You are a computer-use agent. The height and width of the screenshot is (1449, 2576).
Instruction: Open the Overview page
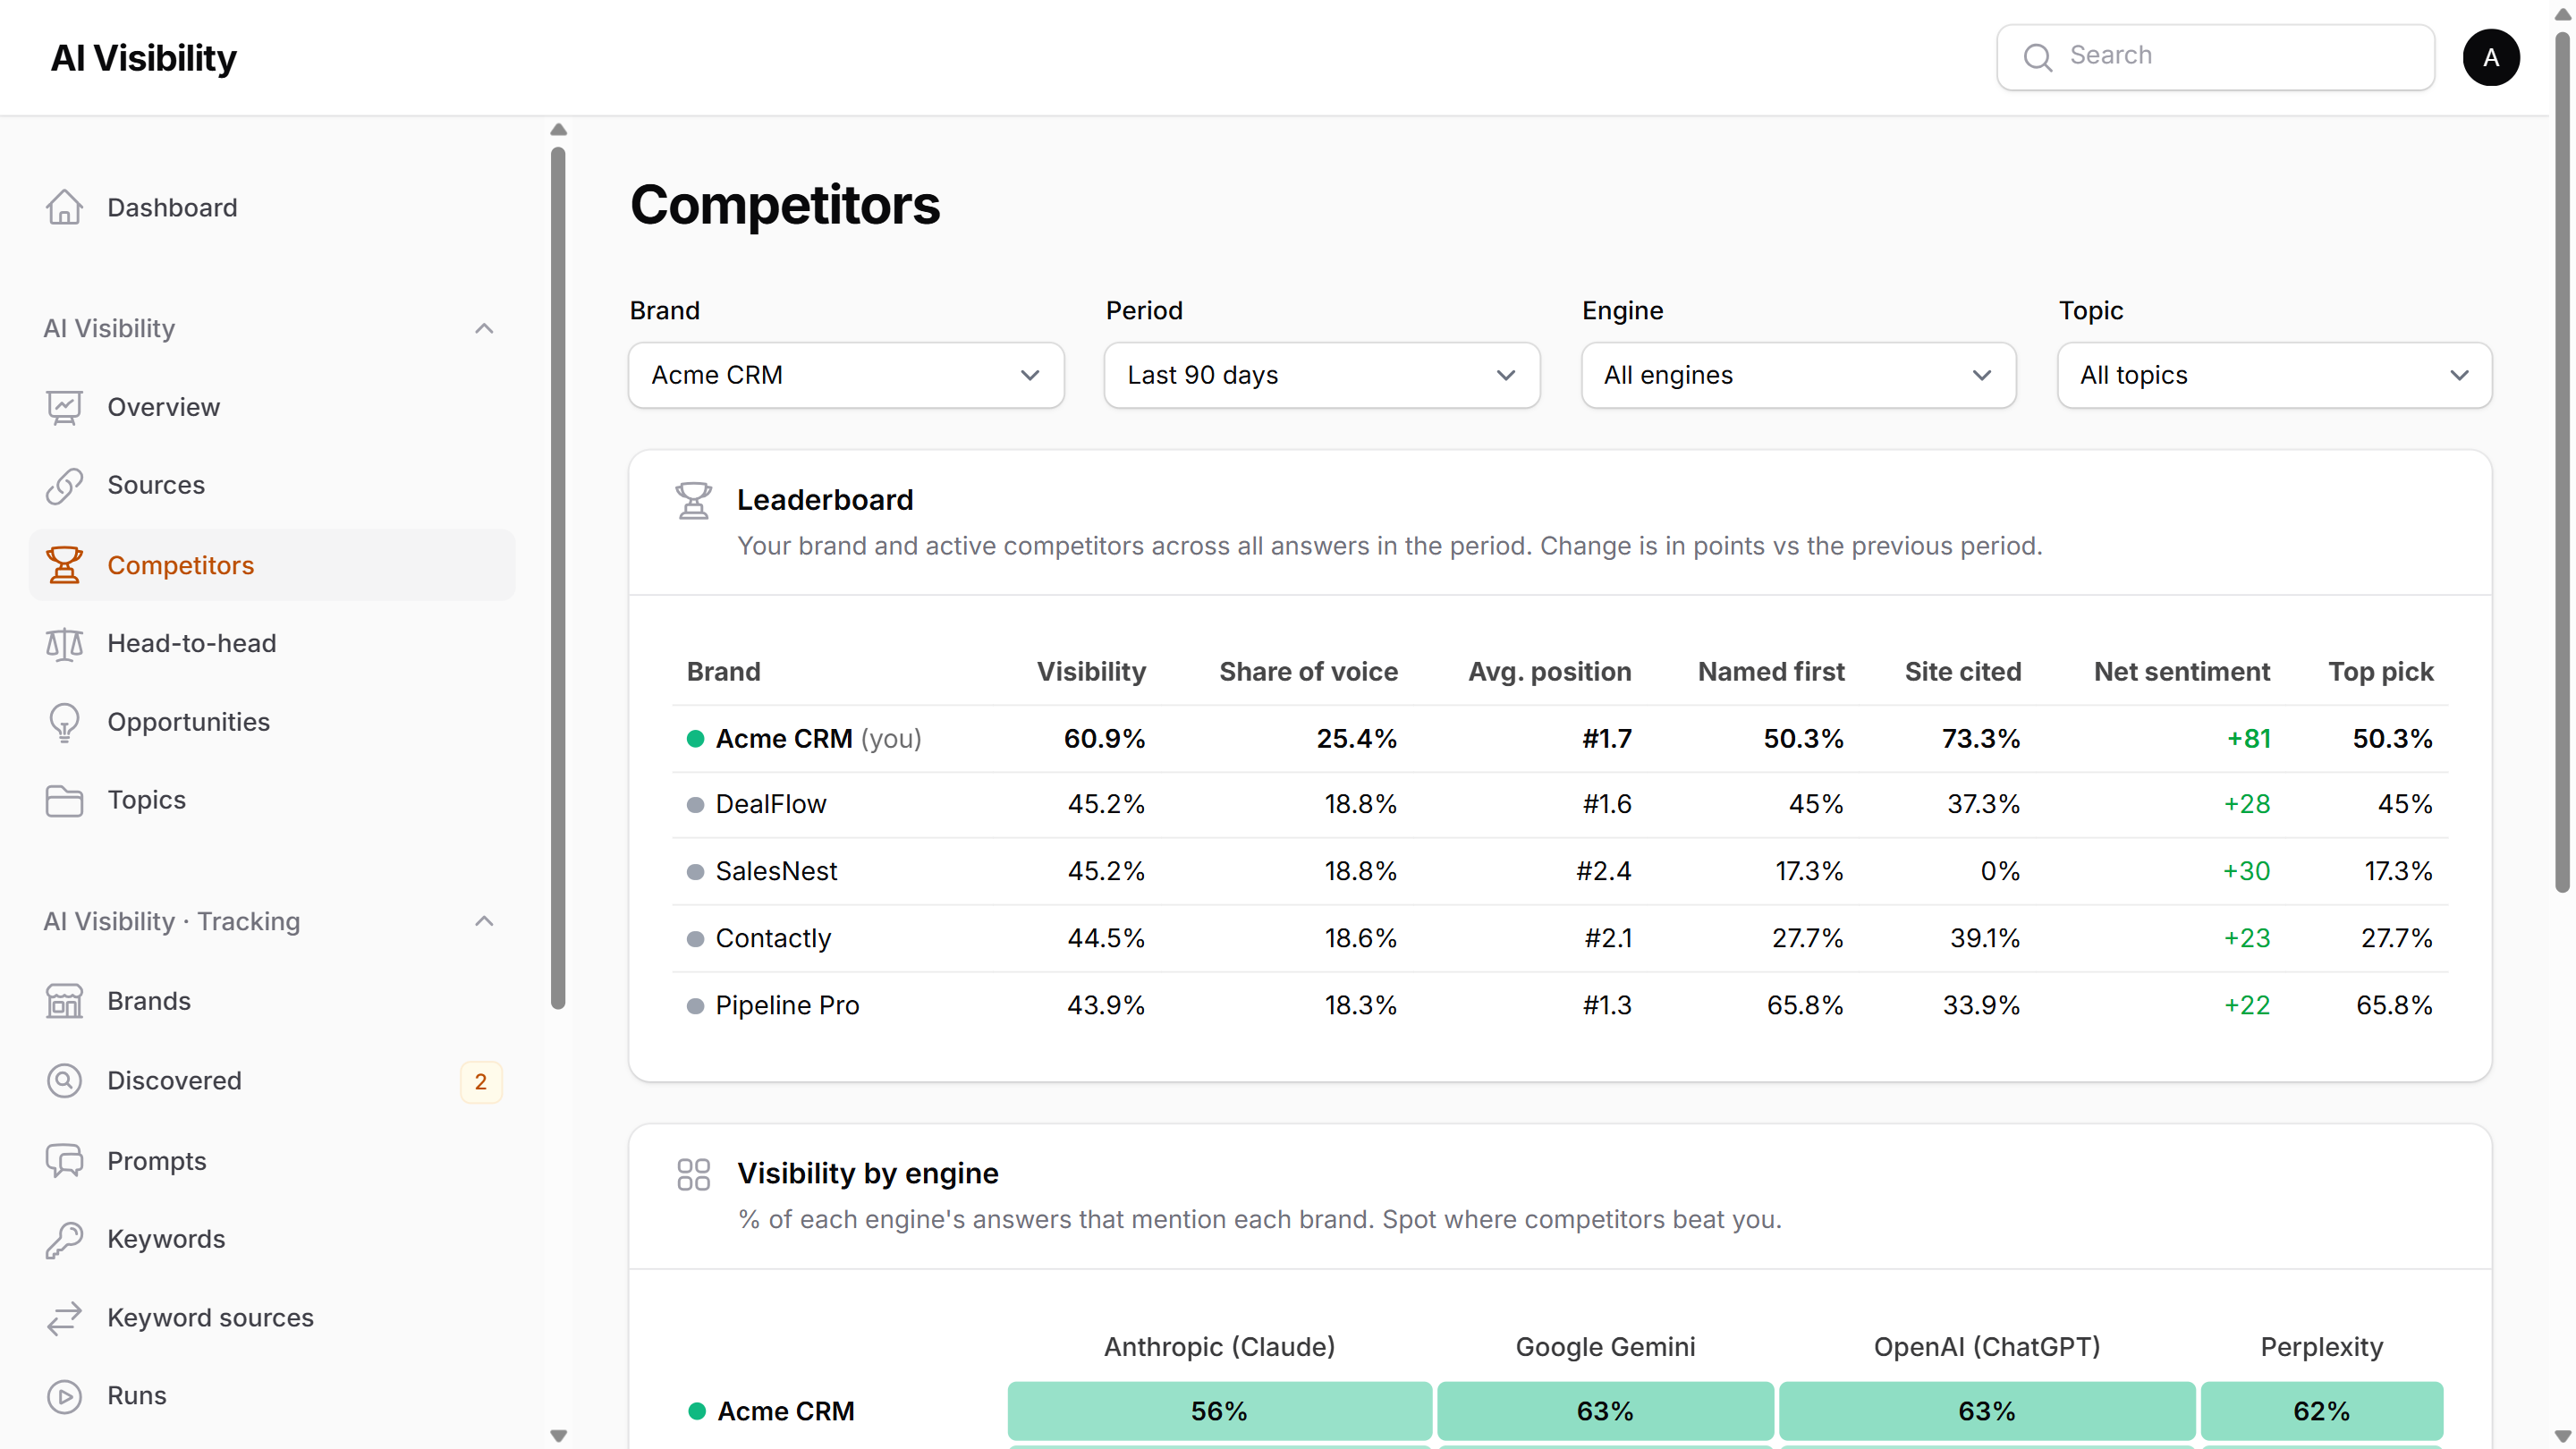(272, 407)
